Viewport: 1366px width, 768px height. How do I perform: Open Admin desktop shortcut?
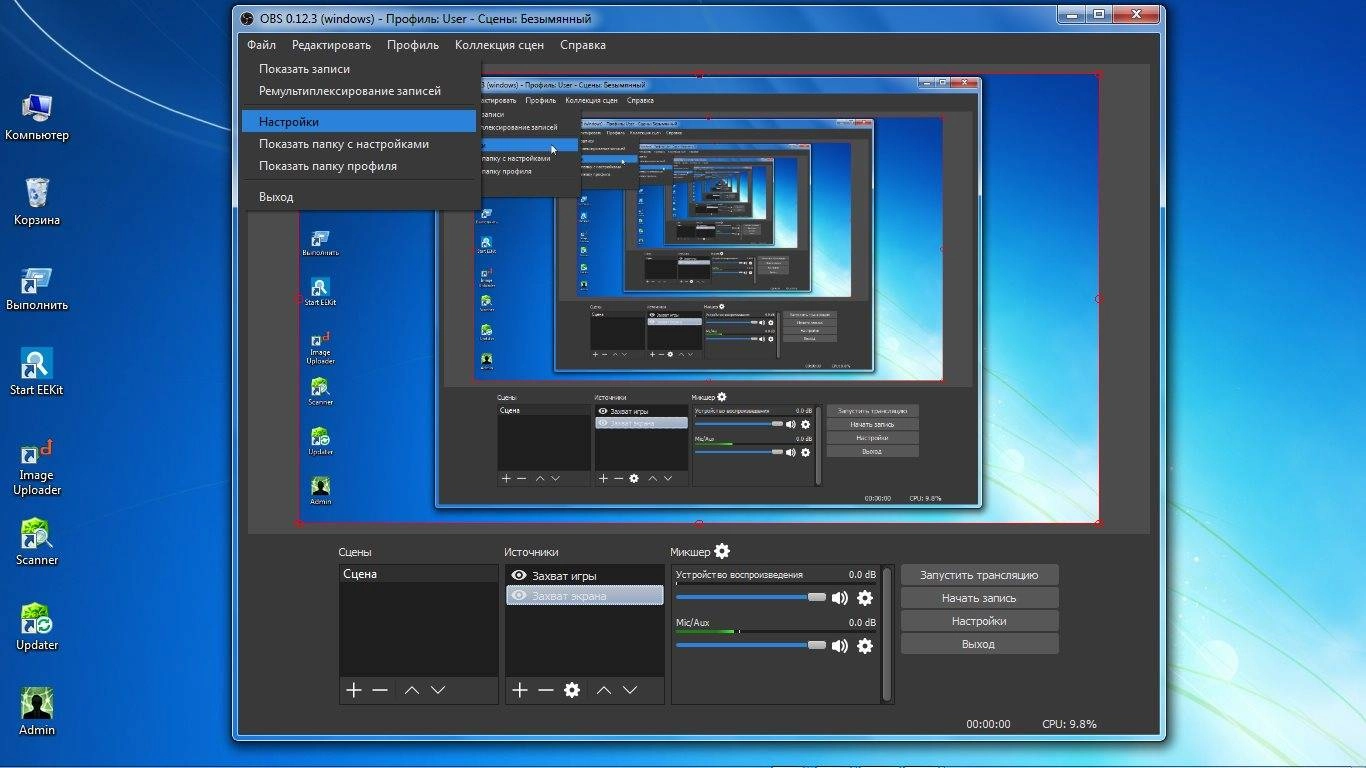click(37, 711)
